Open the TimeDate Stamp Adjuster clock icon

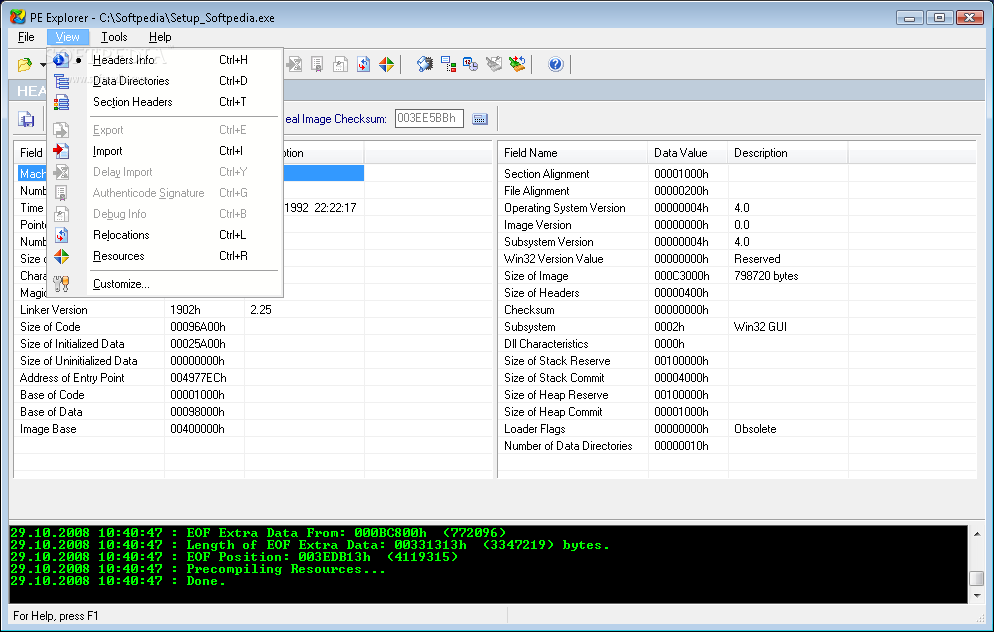pos(470,64)
